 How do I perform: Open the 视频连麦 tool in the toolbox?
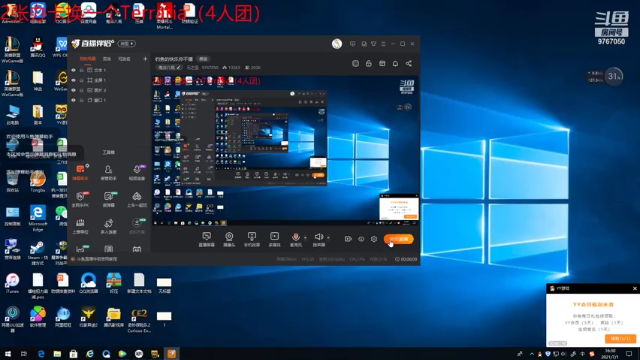[x=137, y=172]
